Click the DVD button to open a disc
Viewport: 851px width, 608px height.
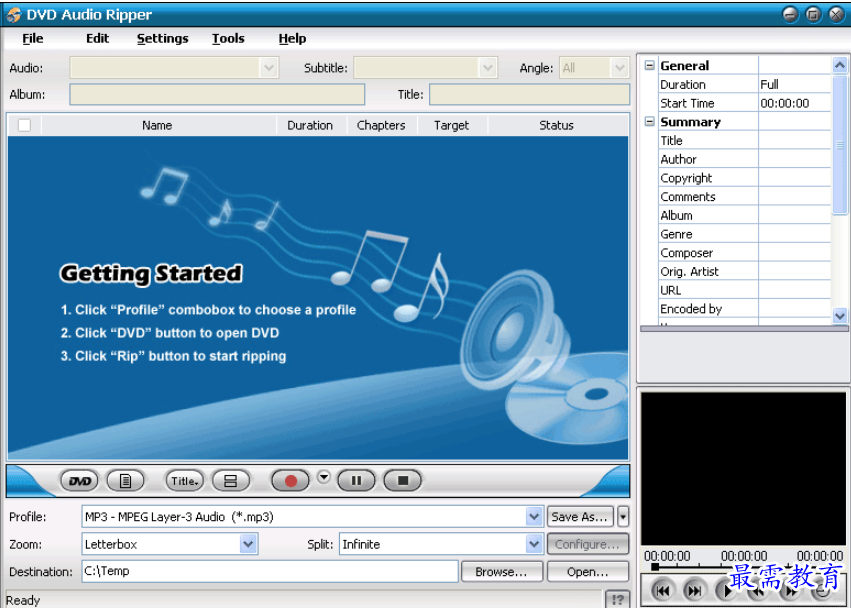pyautogui.click(x=79, y=481)
